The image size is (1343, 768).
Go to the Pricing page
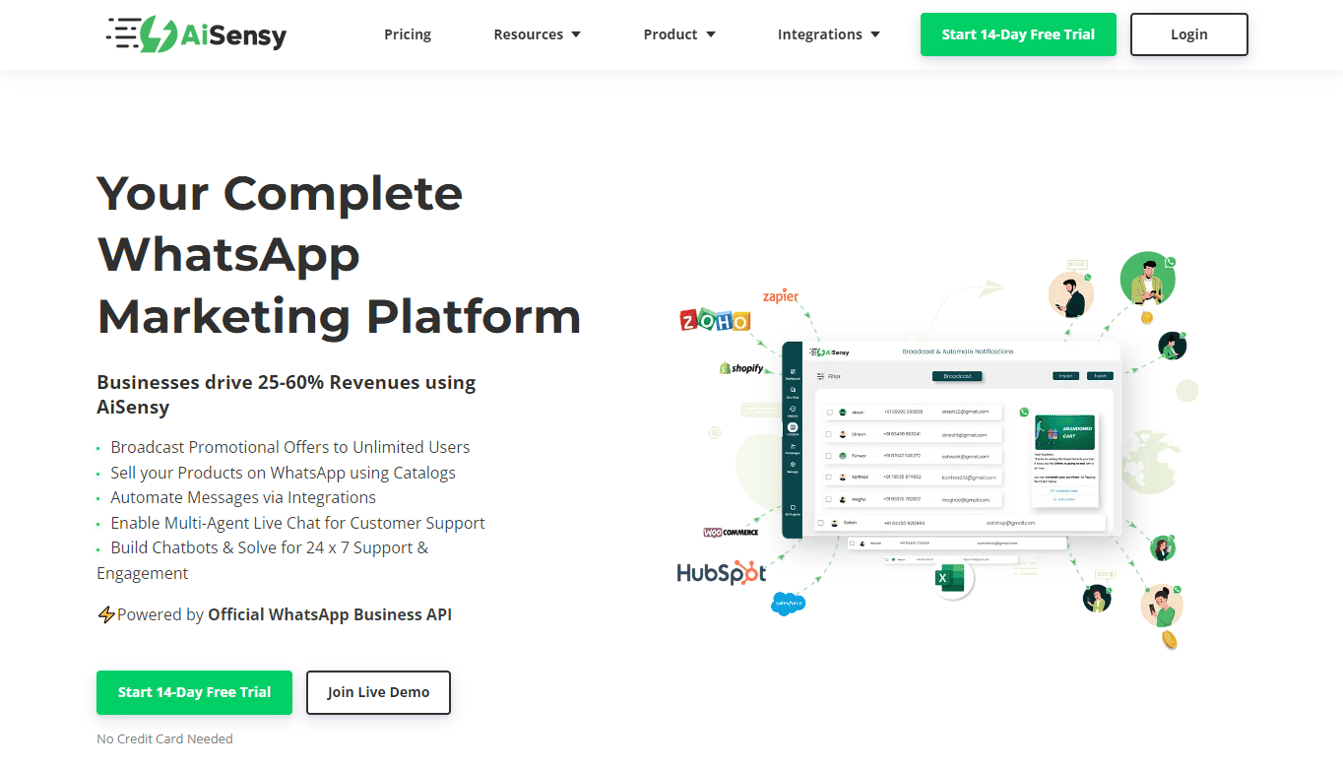[407, 34]
